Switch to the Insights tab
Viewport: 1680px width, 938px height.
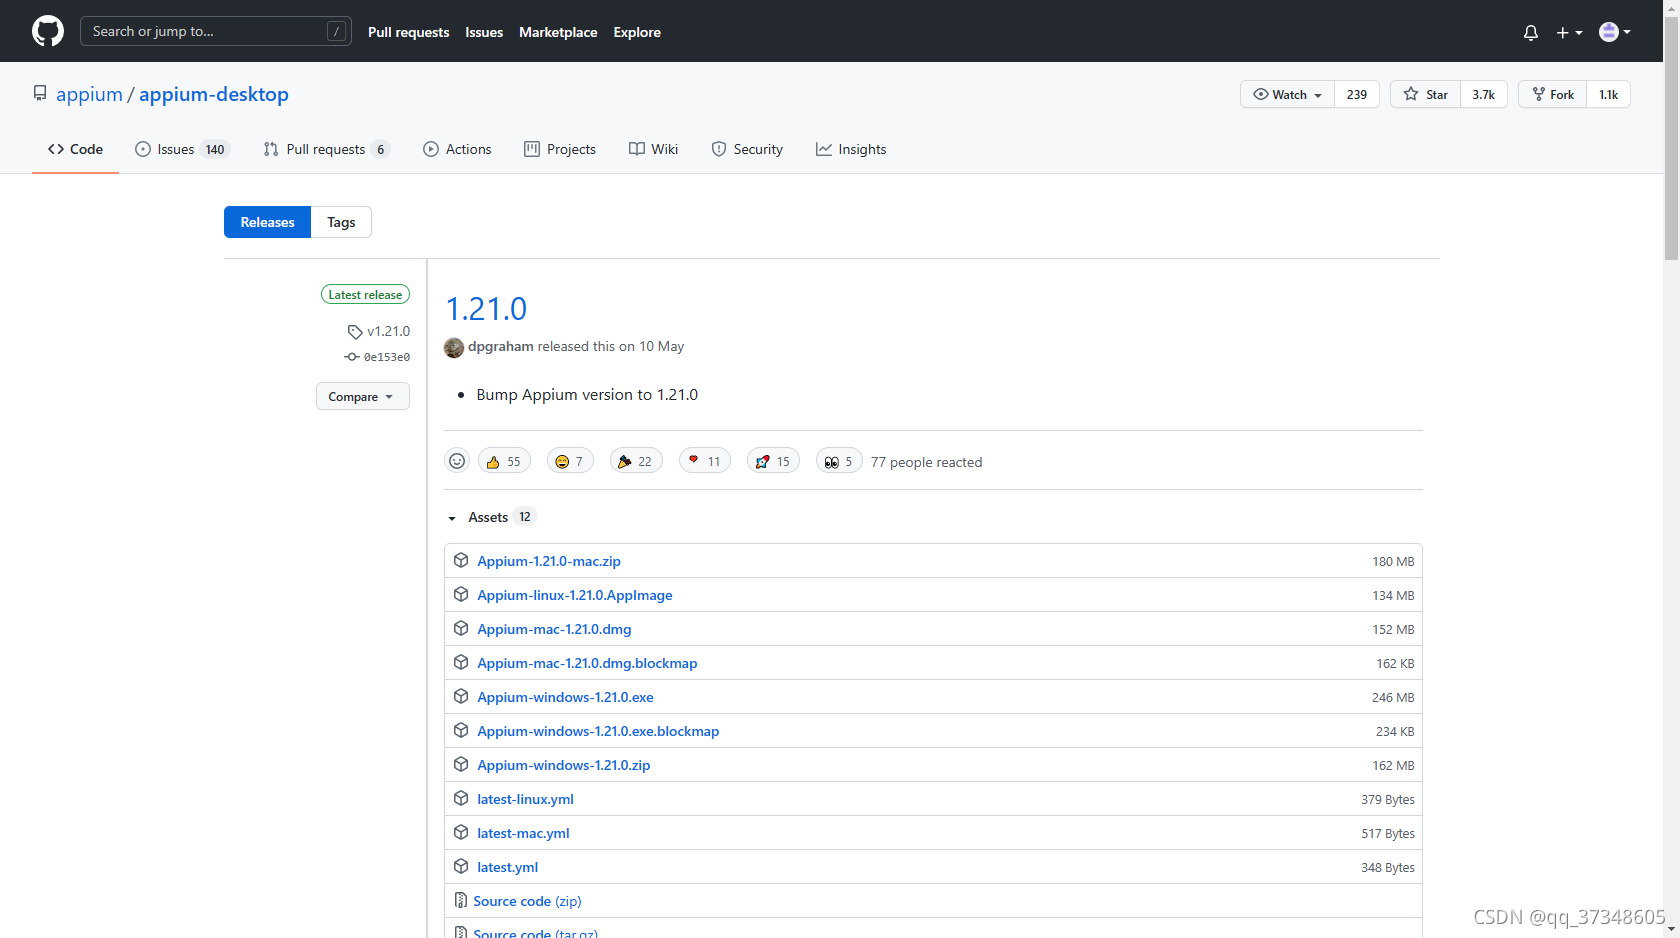[851, 149]
